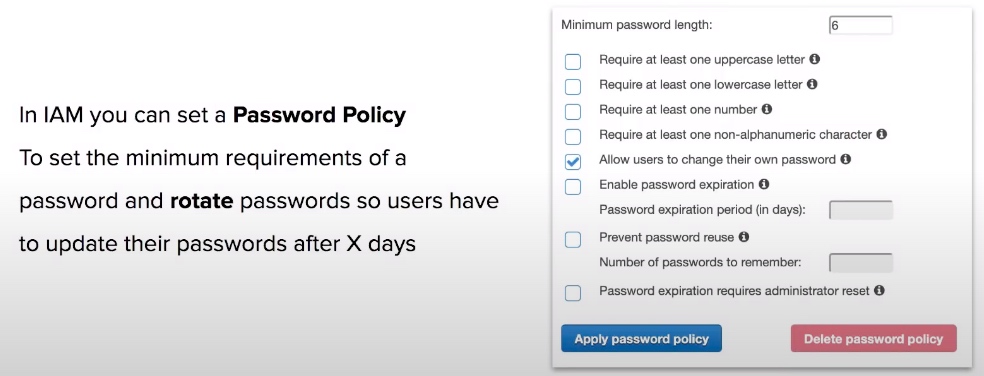
Task: Click the Password expiration period days field
Action: click(x=860, y=210)
